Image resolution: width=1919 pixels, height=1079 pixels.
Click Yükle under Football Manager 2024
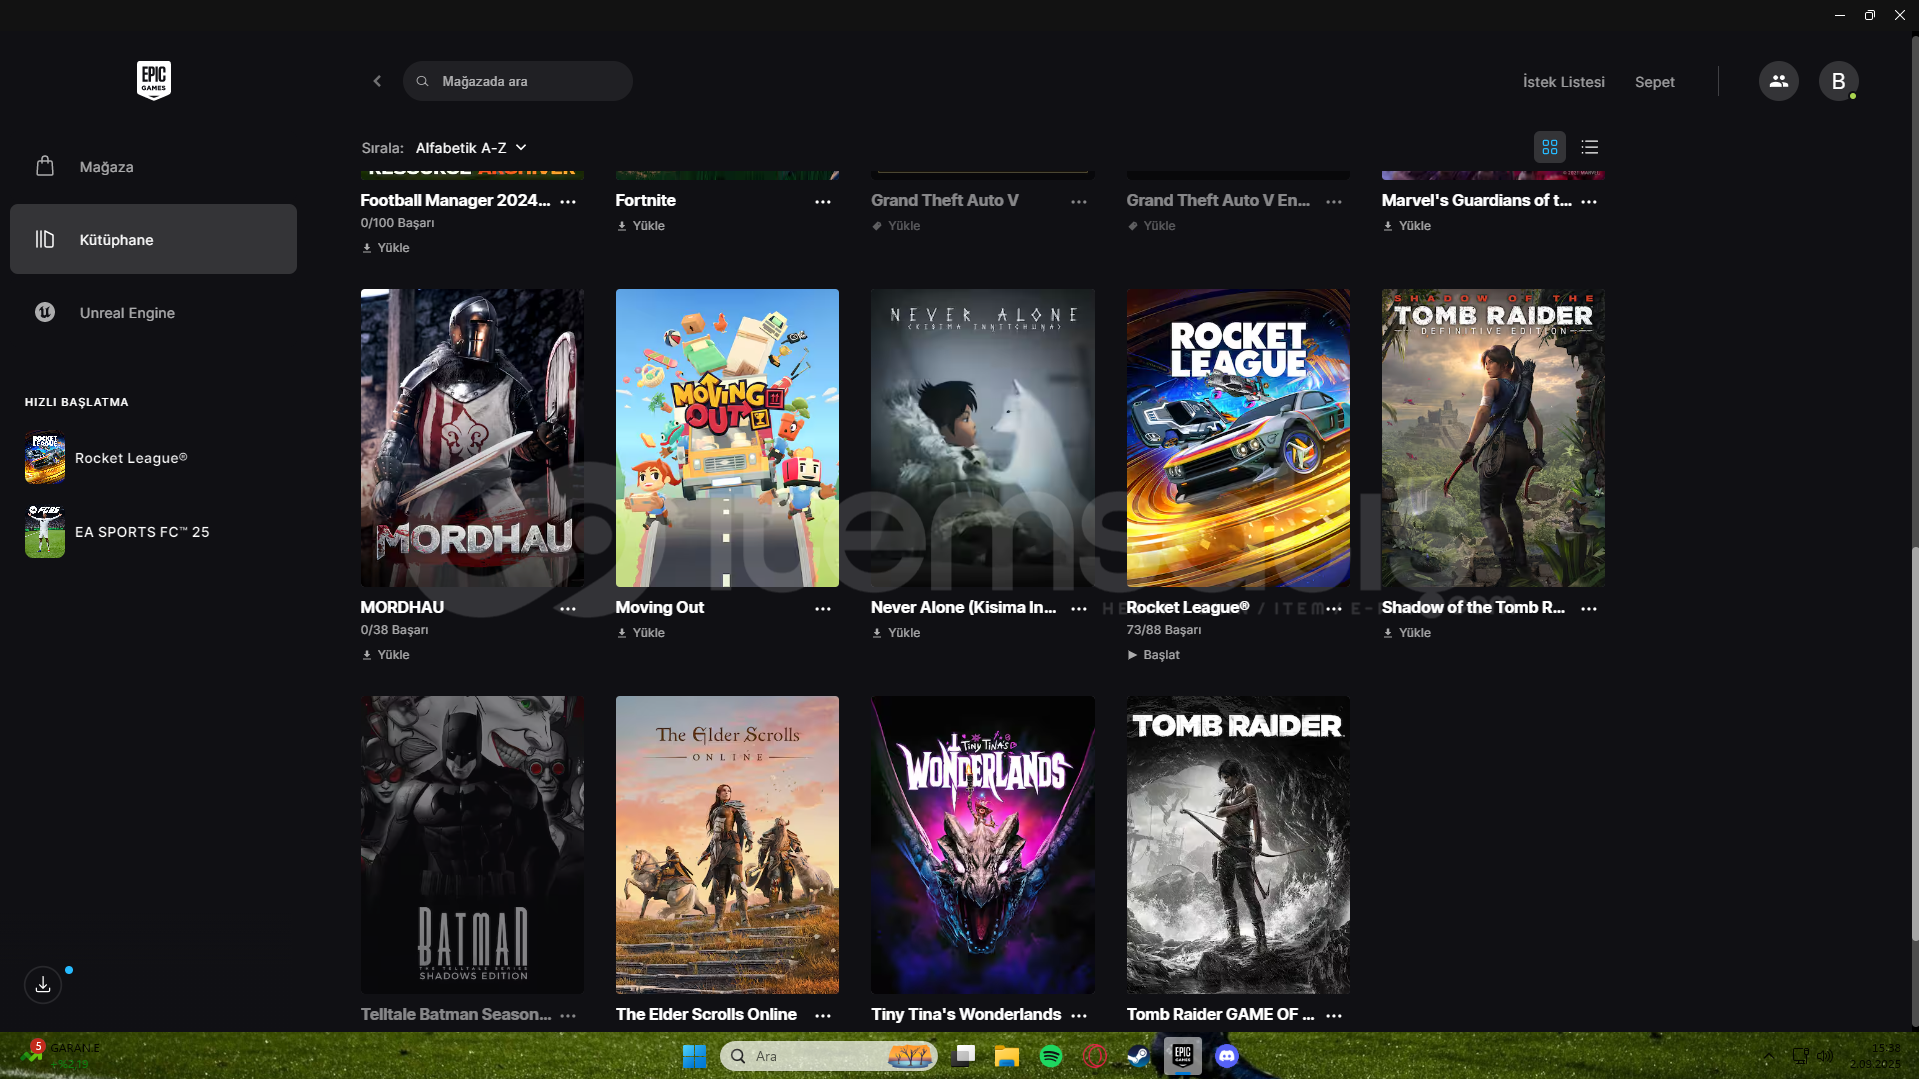click(386, 248)
